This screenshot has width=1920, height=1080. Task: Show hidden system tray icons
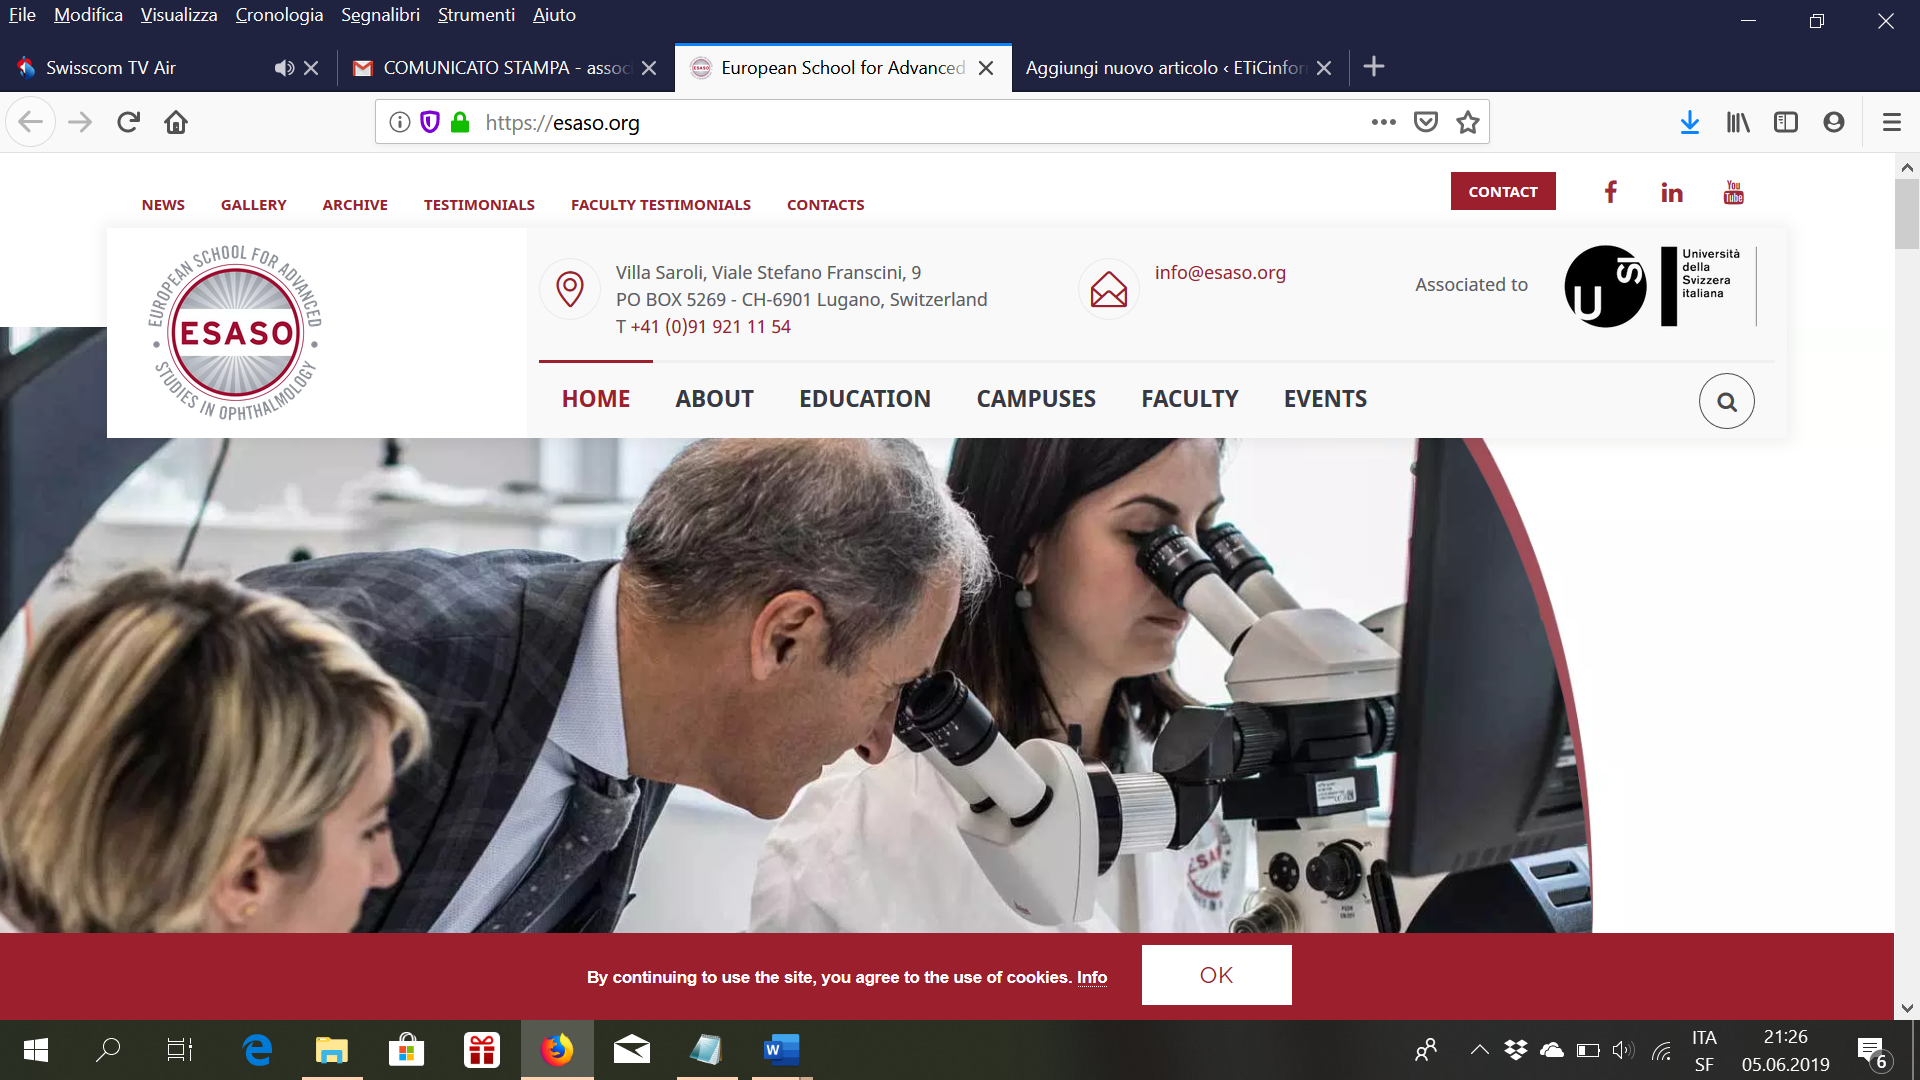1479,1050
